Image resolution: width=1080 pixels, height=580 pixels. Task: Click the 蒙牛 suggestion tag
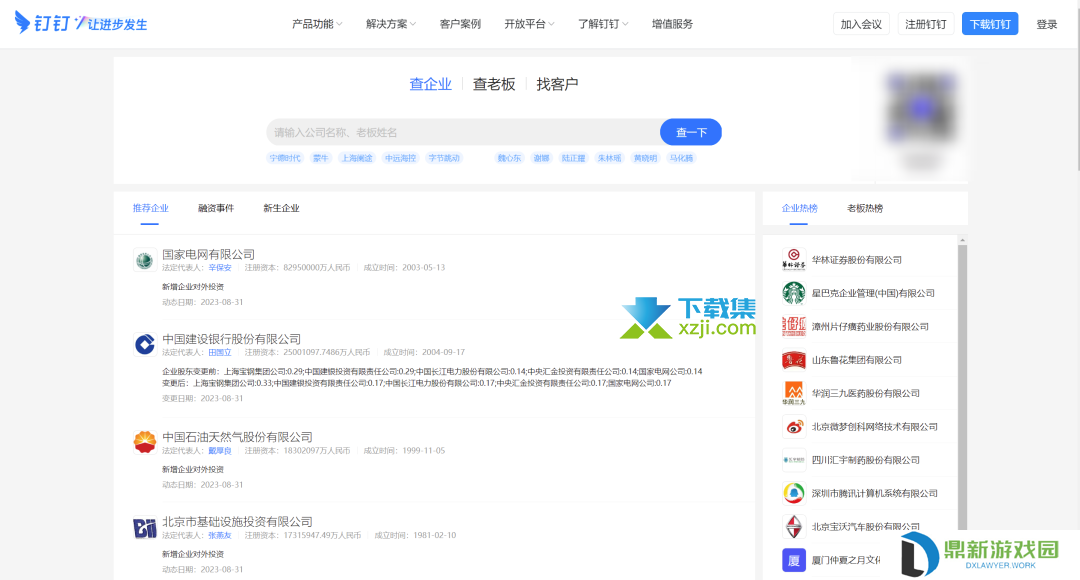pyautogui.click(x=320, y=158)
